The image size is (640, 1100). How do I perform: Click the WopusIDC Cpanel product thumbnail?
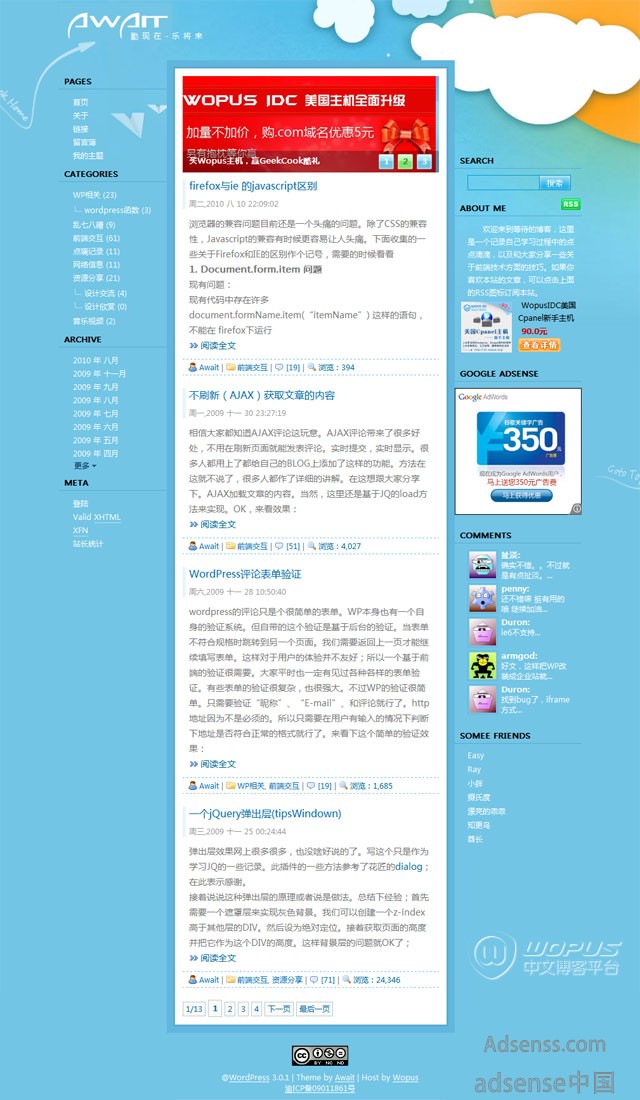pos(486,327)
